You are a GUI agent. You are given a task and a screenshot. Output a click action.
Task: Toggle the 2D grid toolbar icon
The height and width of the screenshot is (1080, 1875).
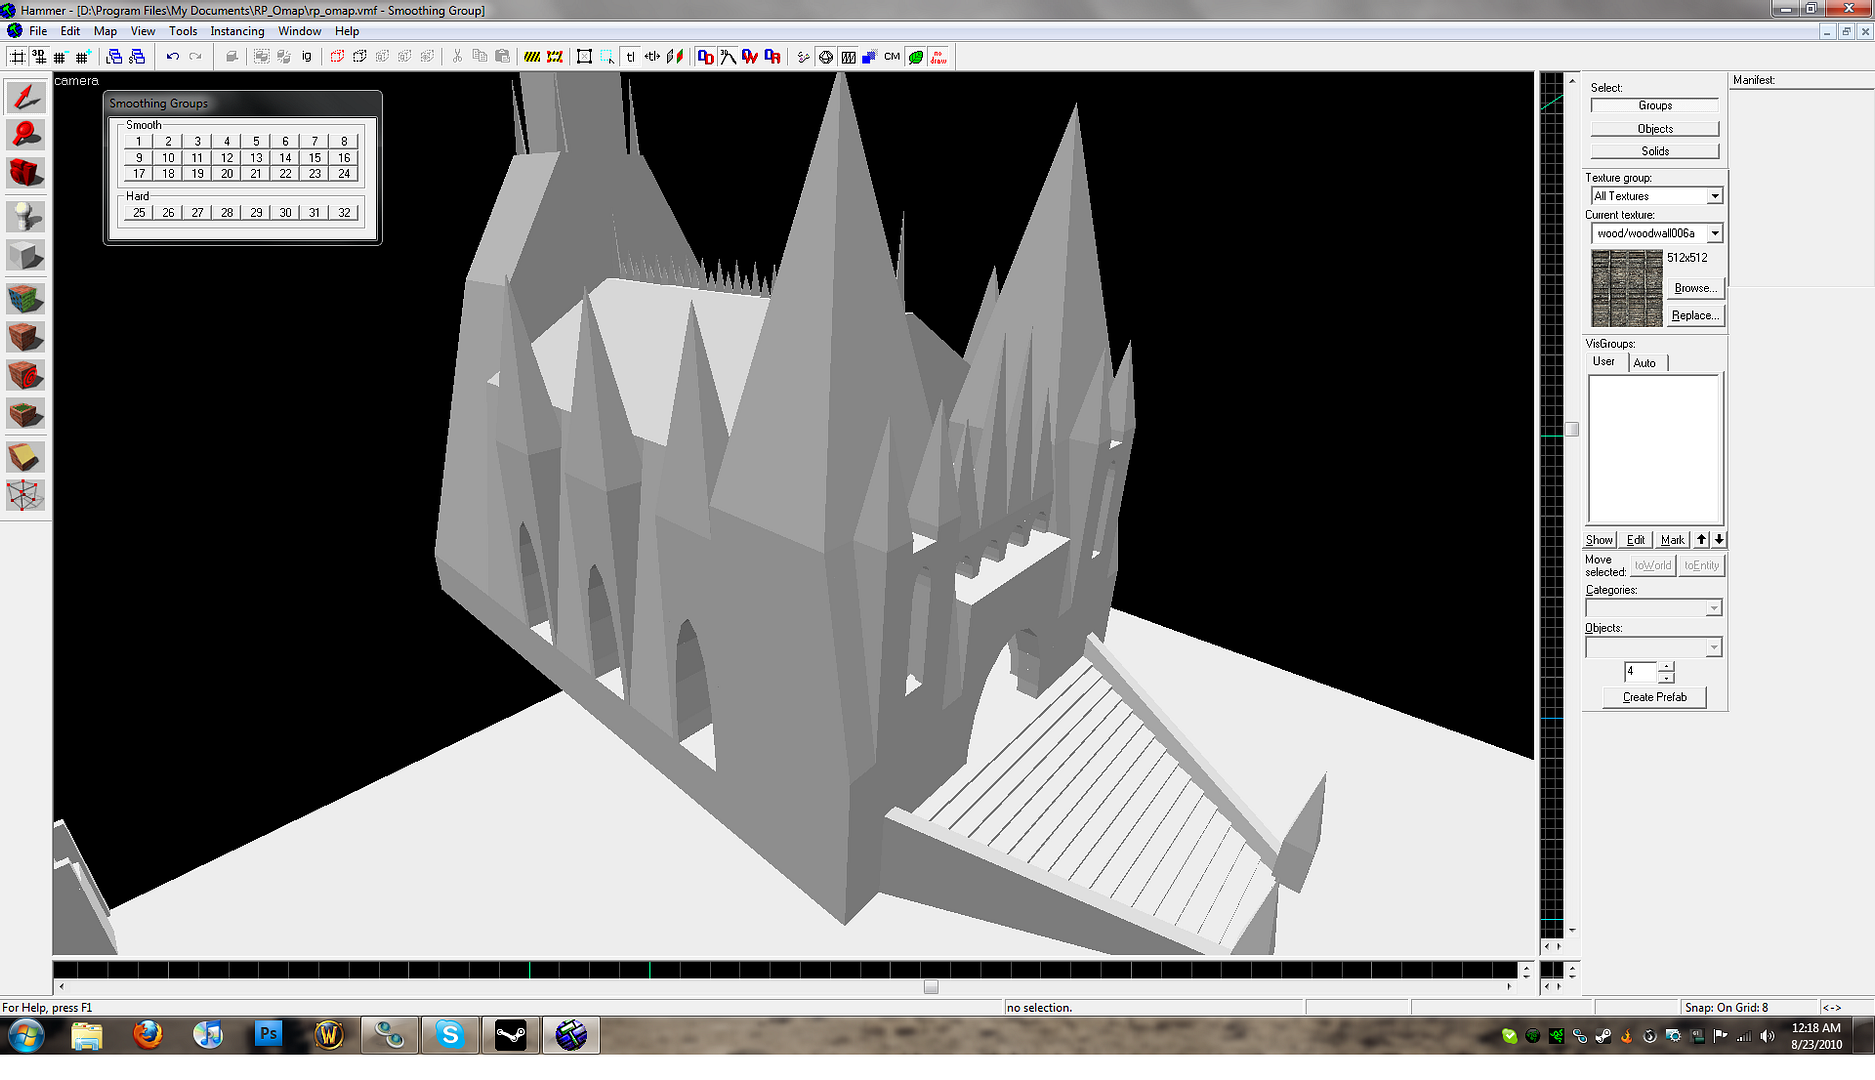pos(17,57)
